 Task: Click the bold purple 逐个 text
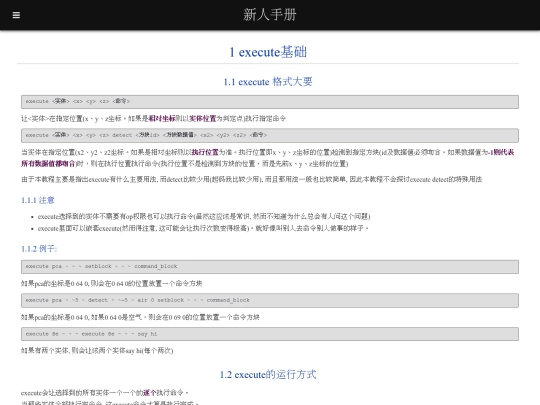pos(149,393)
